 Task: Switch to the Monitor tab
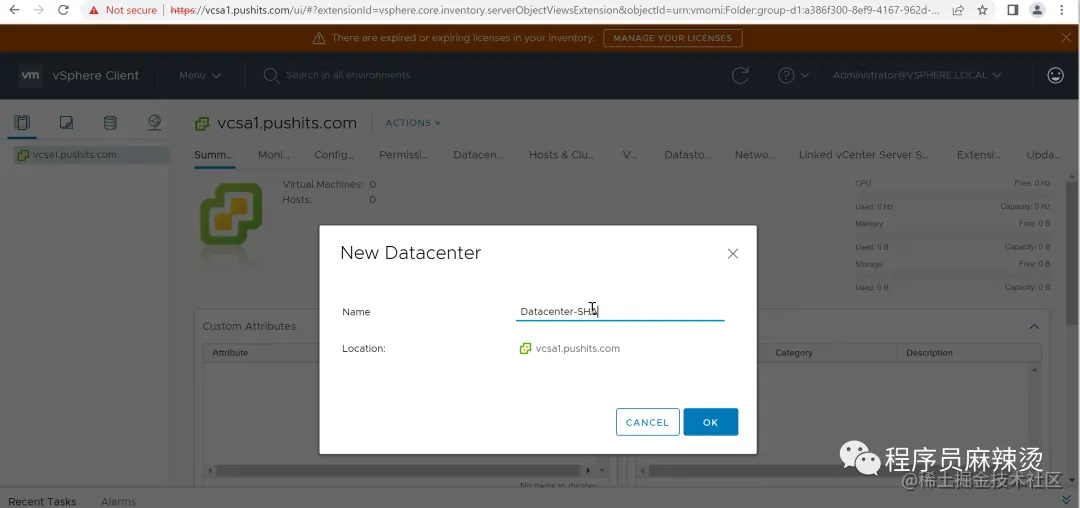pyautogui.click(x=274, y=155)
